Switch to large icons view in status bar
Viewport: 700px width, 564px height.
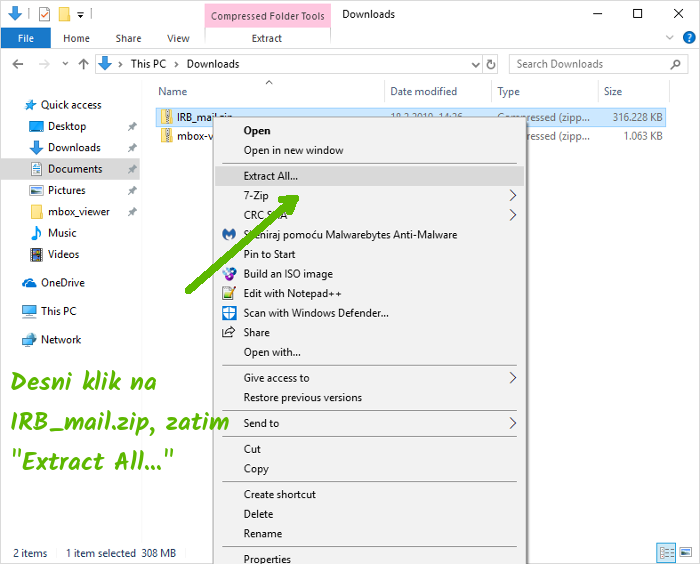click(684, 552)
